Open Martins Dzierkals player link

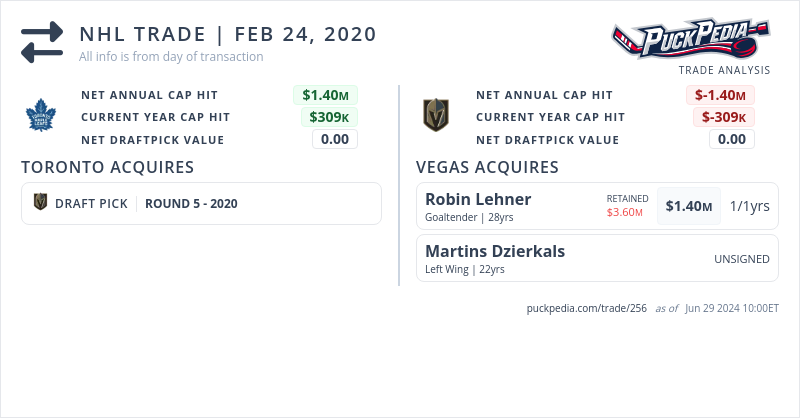coord(495,251)
